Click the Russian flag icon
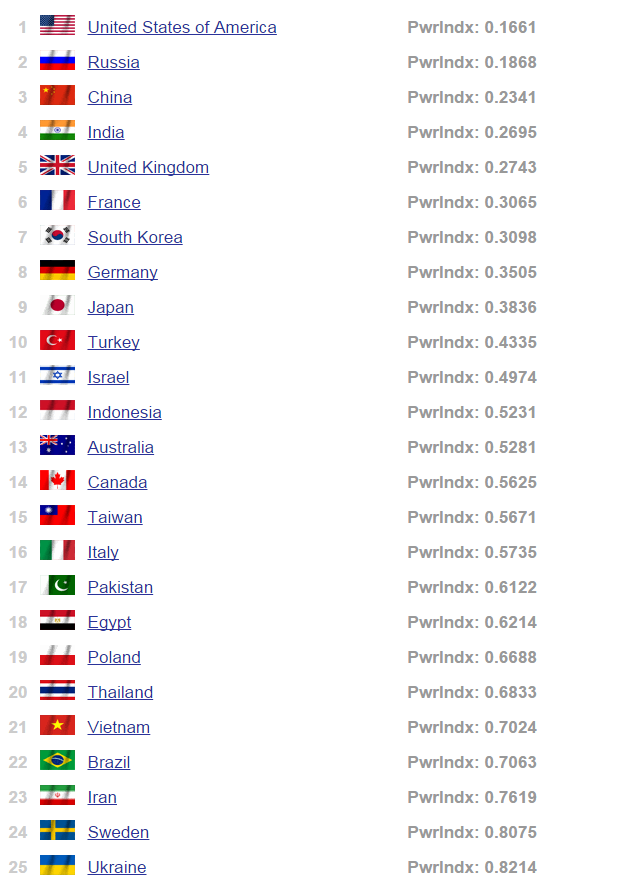The image size is (628, 882). [x=57, y=61]
